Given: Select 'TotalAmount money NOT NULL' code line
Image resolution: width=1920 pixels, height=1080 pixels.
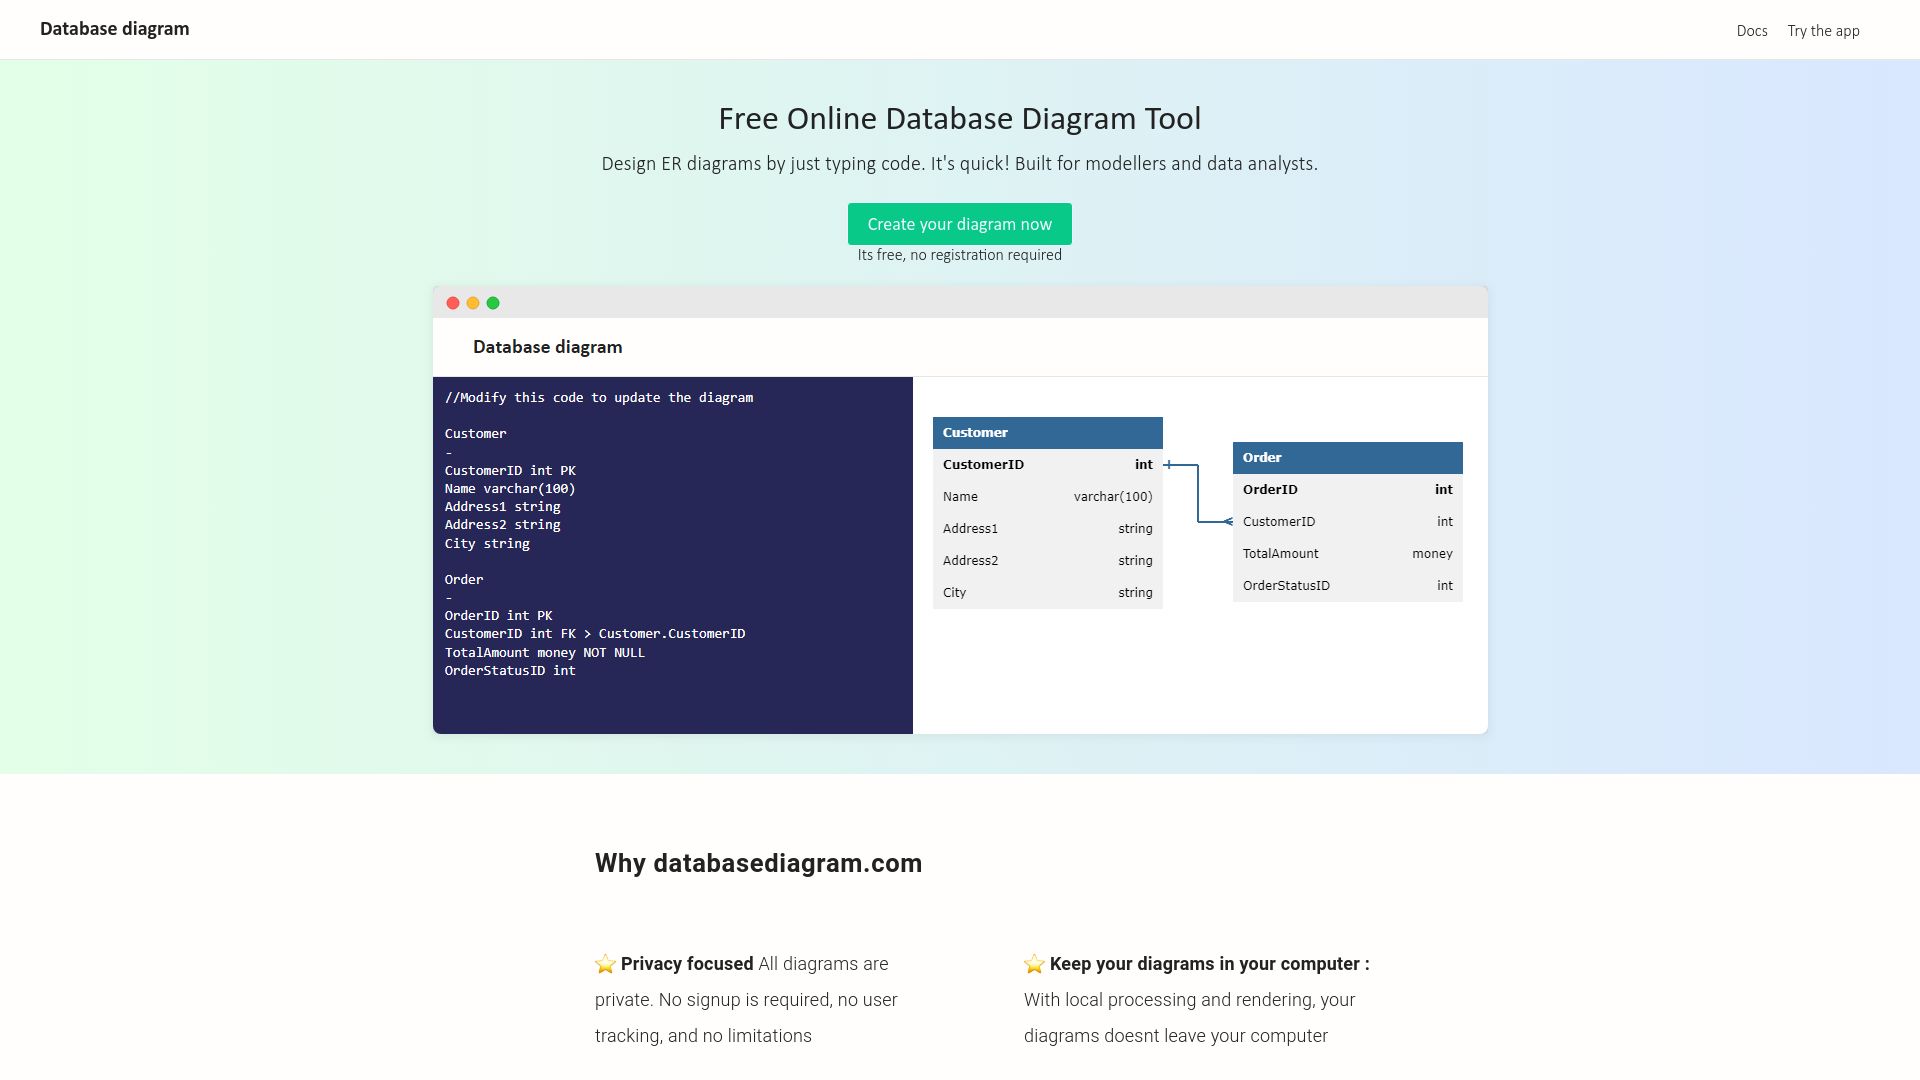Looking at the screenshot, I should pyautogui.click(x=545, y=653).
